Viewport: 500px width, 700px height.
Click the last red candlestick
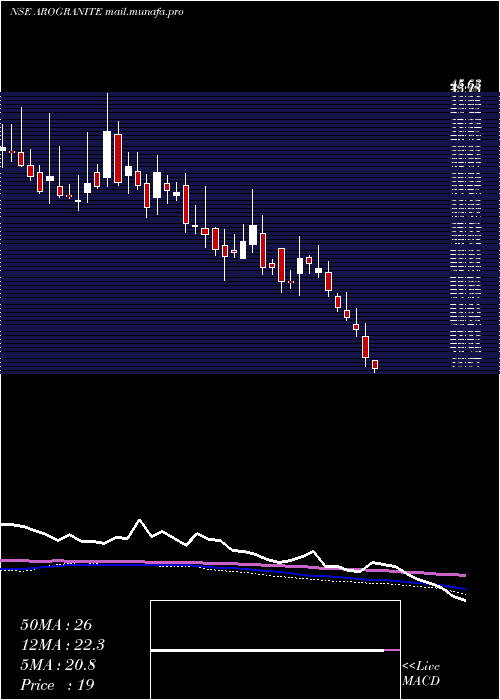click(x=375, y=365)
